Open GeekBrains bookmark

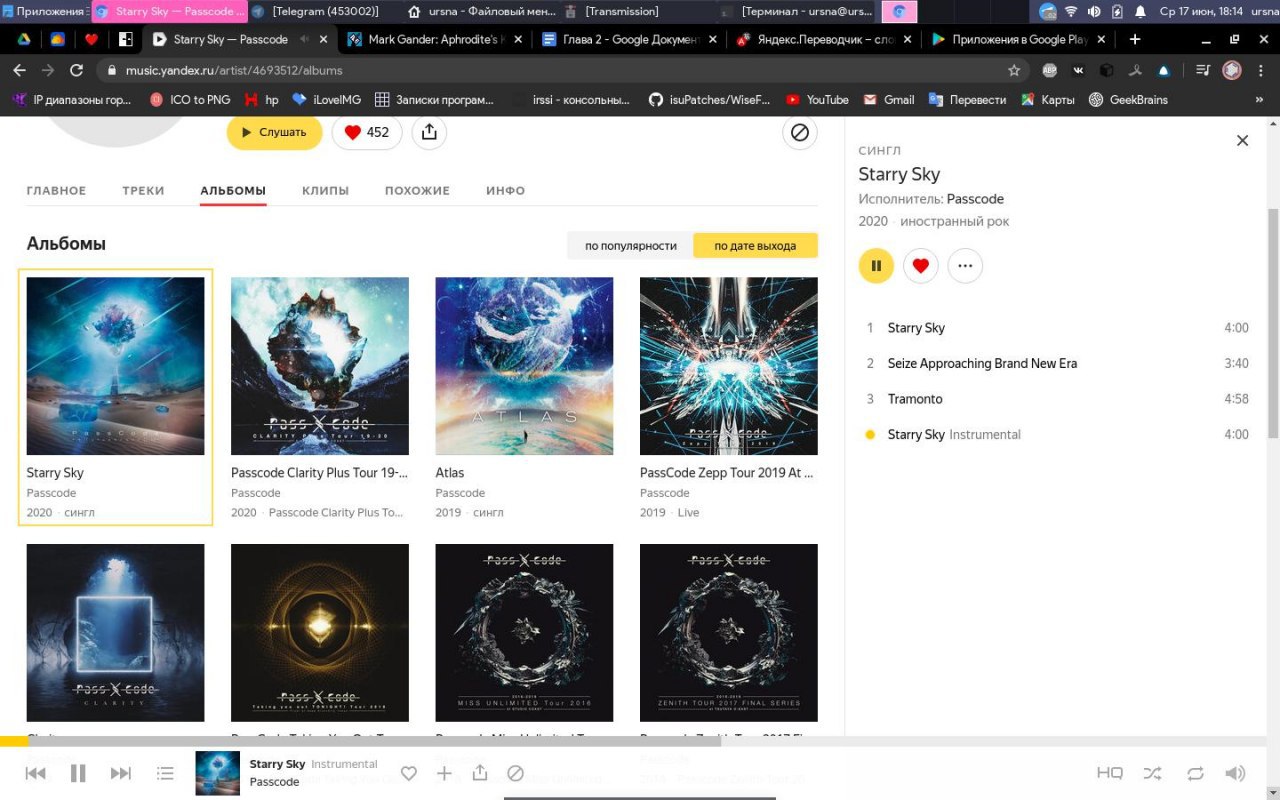click(1130, 100)
